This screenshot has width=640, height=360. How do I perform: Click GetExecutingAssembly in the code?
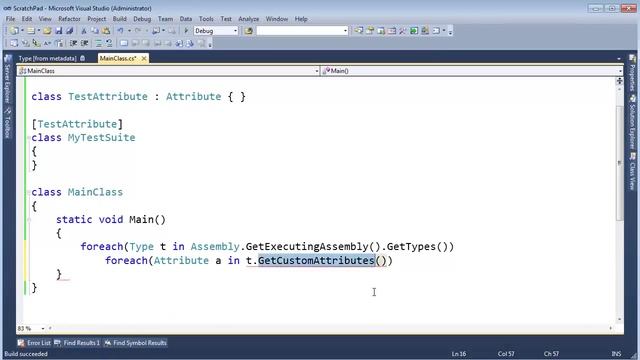point(307,247)
